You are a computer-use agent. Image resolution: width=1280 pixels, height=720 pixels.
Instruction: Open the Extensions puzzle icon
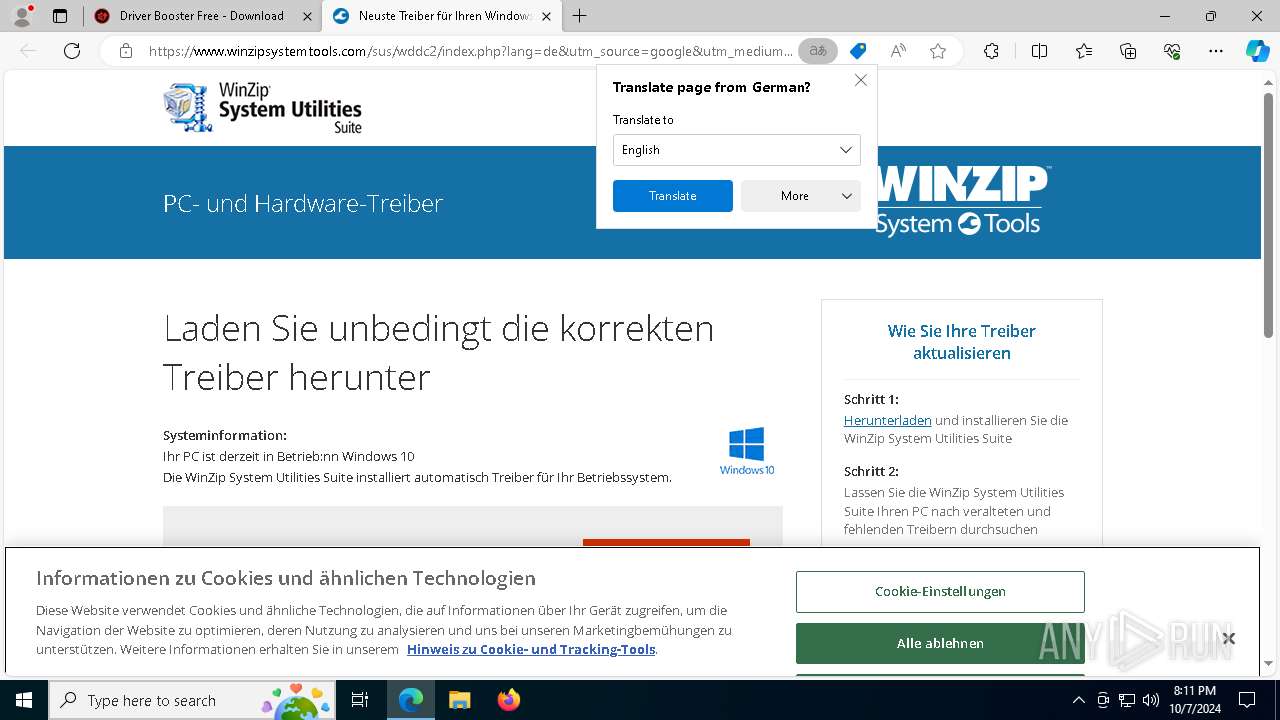click(991, 51)
